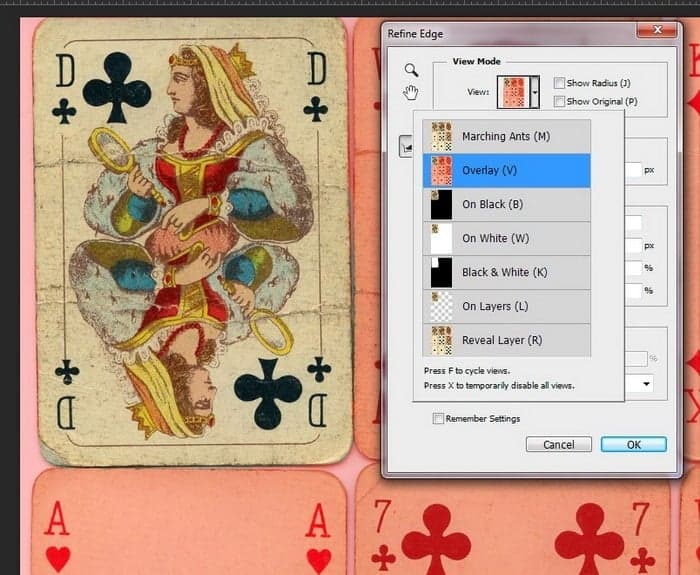Click the ace of hearts card
The width and height of the screenshot is (700, 575).
point(189,522)
